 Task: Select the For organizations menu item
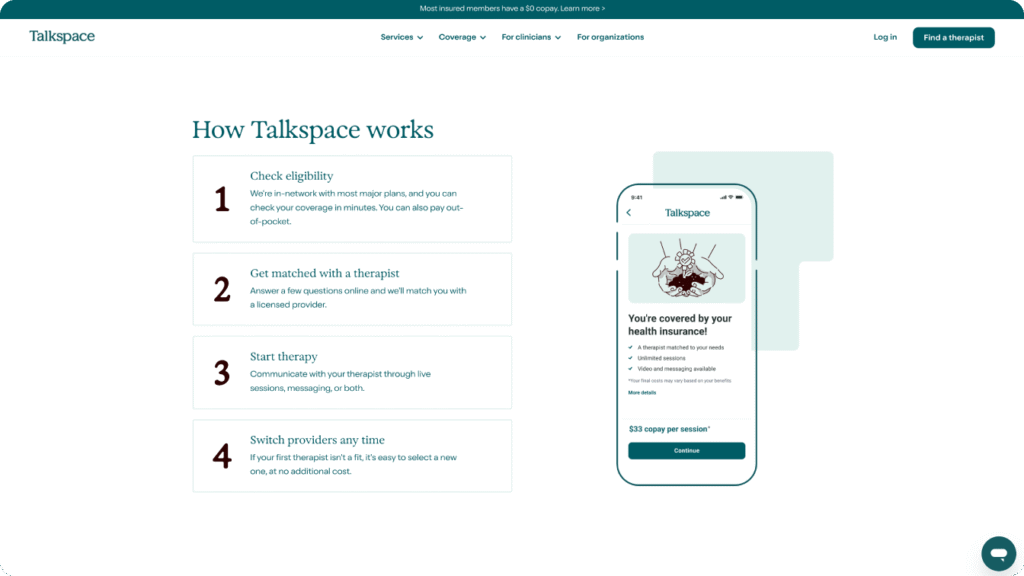[610, 37]
